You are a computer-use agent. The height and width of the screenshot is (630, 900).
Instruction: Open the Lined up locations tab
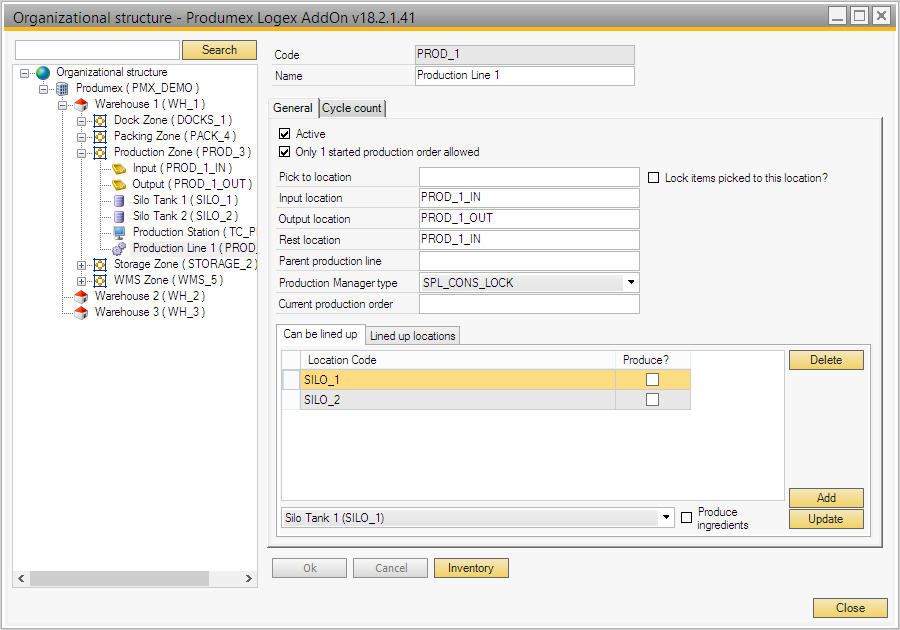(412, 336)
